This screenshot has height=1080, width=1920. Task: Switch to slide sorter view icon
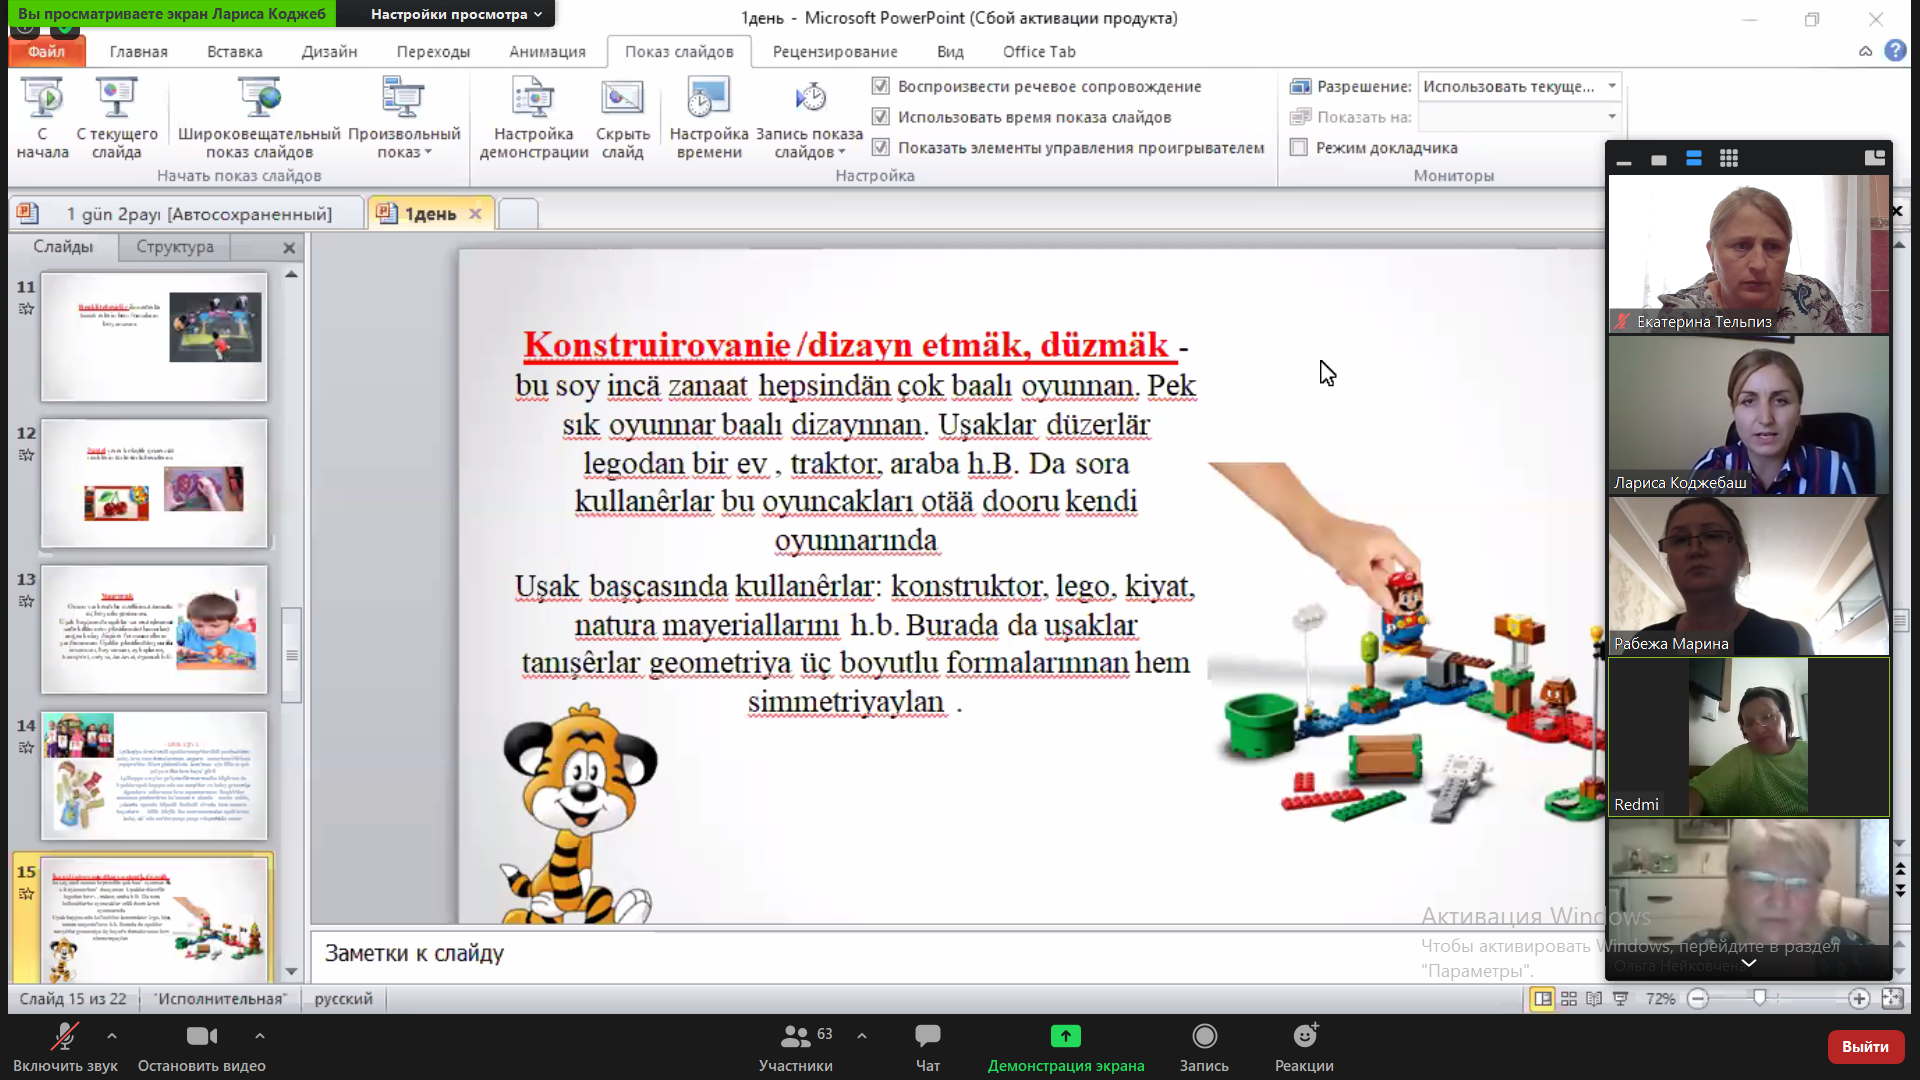click(x=1569, y=999)
